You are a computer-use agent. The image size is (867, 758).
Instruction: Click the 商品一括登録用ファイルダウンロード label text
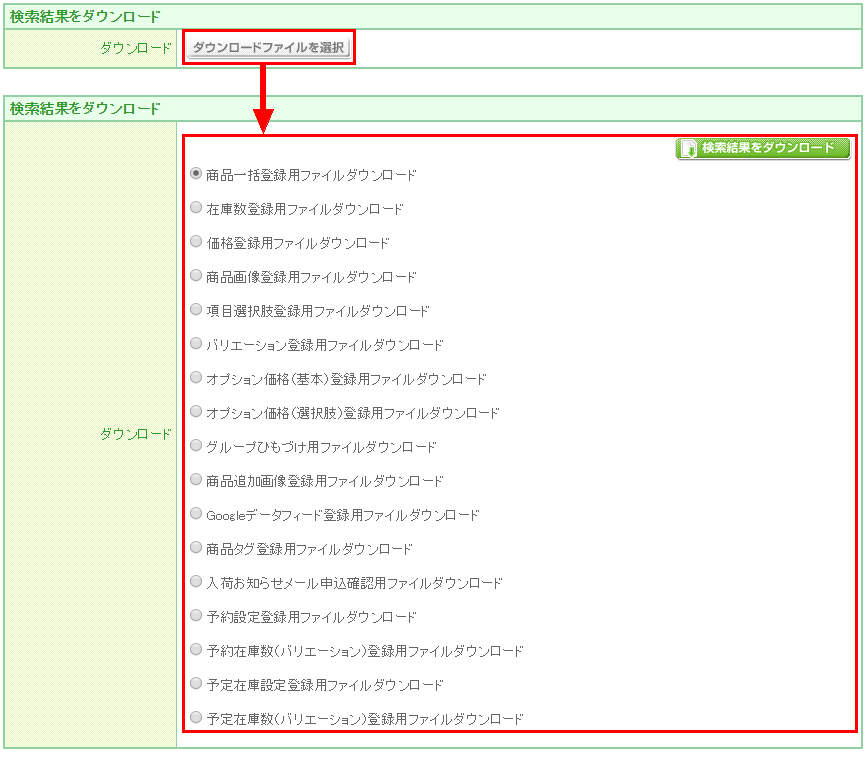tap(311, 175)
